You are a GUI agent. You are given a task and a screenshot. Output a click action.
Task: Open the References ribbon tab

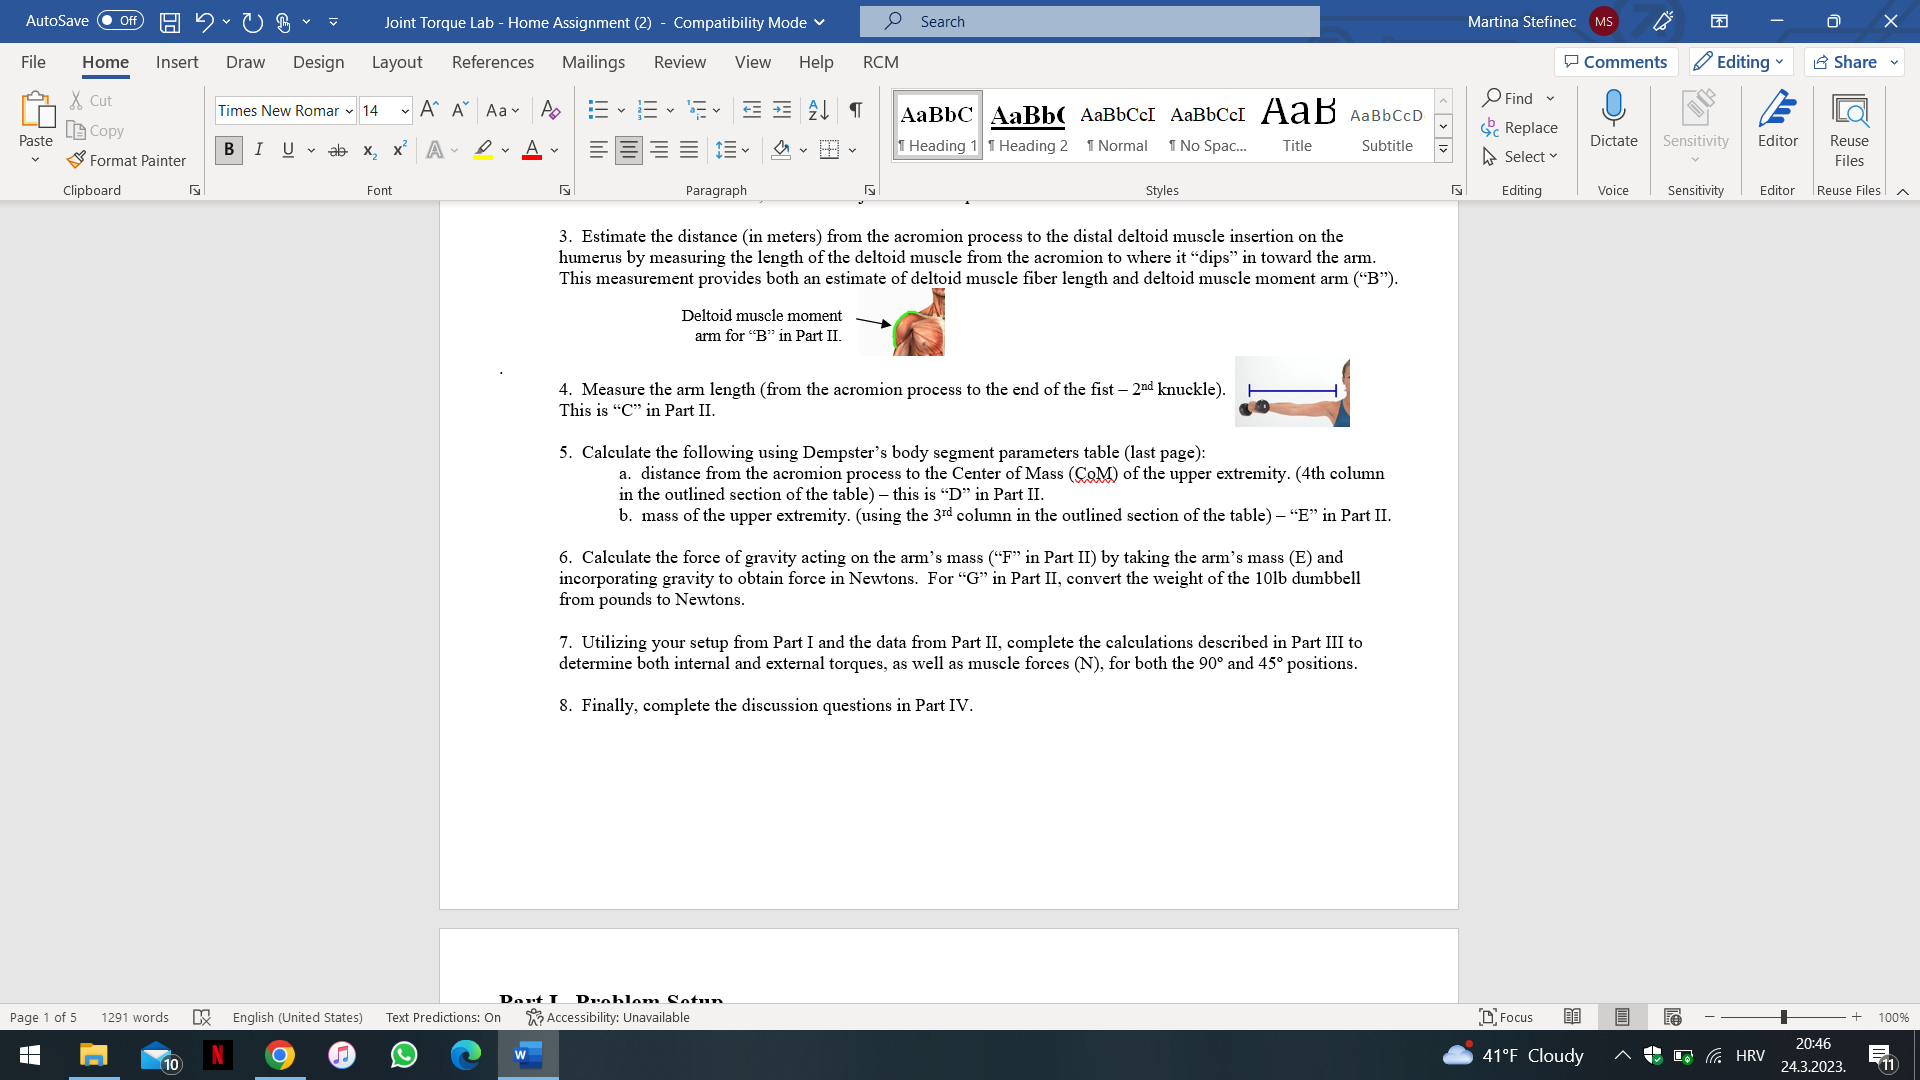[x=492, y=62]
